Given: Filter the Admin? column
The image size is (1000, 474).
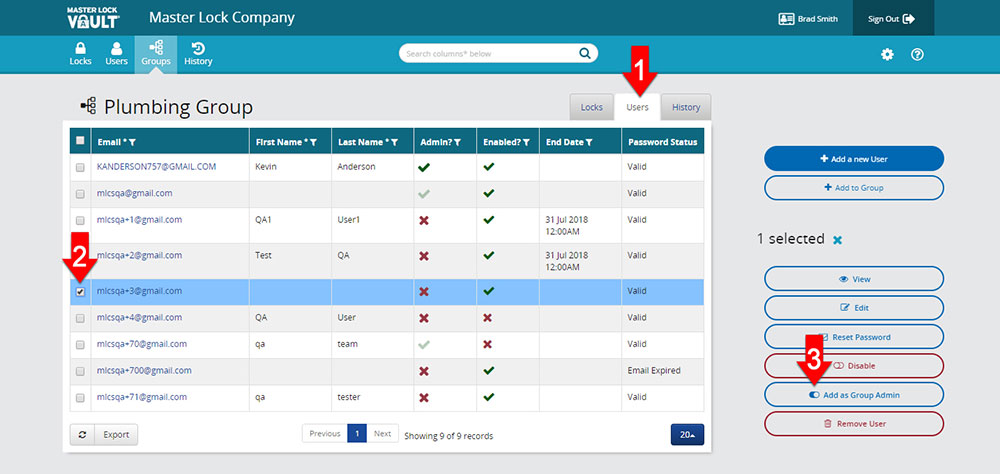Looking at the screenshot, I should 458,142.
